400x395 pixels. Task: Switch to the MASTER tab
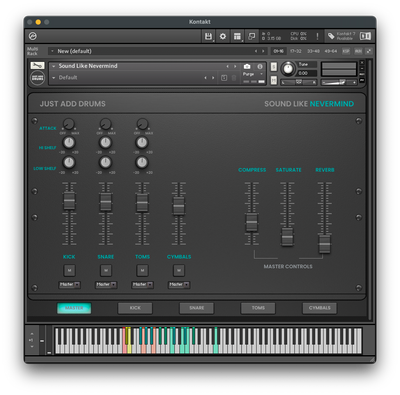pyautogui.click(x=74, y=308)
